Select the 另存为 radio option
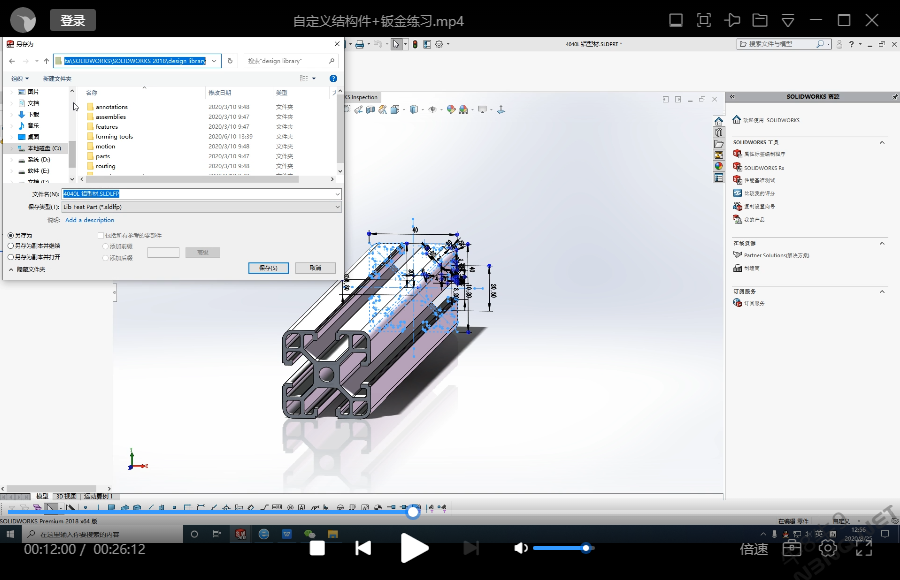This screenshot has height=580, width=900. point(11,235)
